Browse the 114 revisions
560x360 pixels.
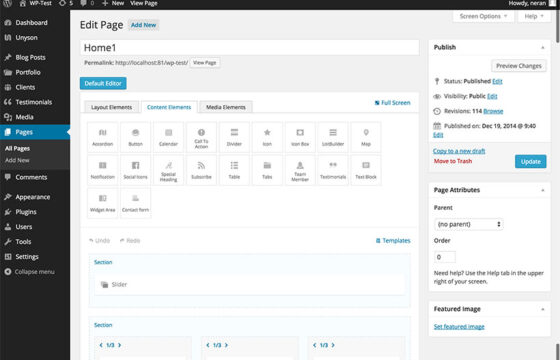coord(493,111)
